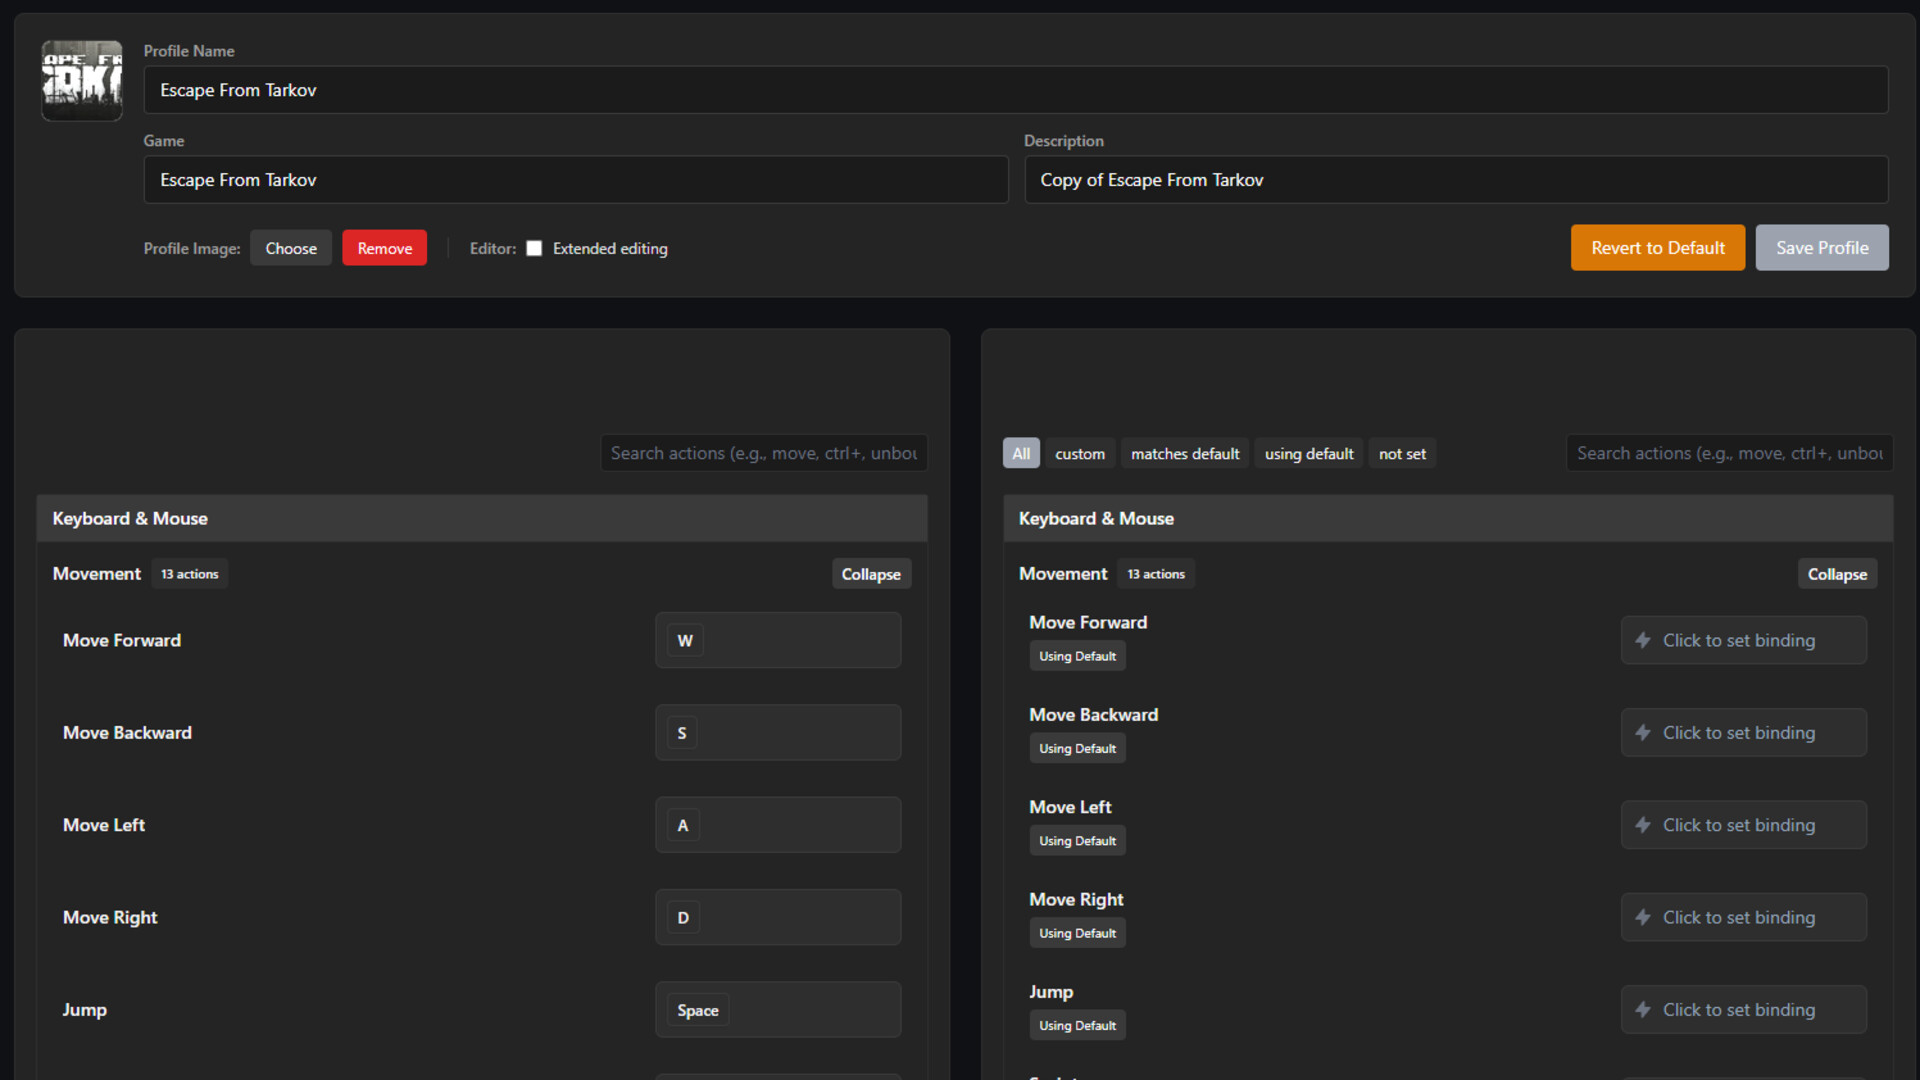Click the Using Default badge under Move Left
This screenshot has width=1920, height=1080.
1077,840
